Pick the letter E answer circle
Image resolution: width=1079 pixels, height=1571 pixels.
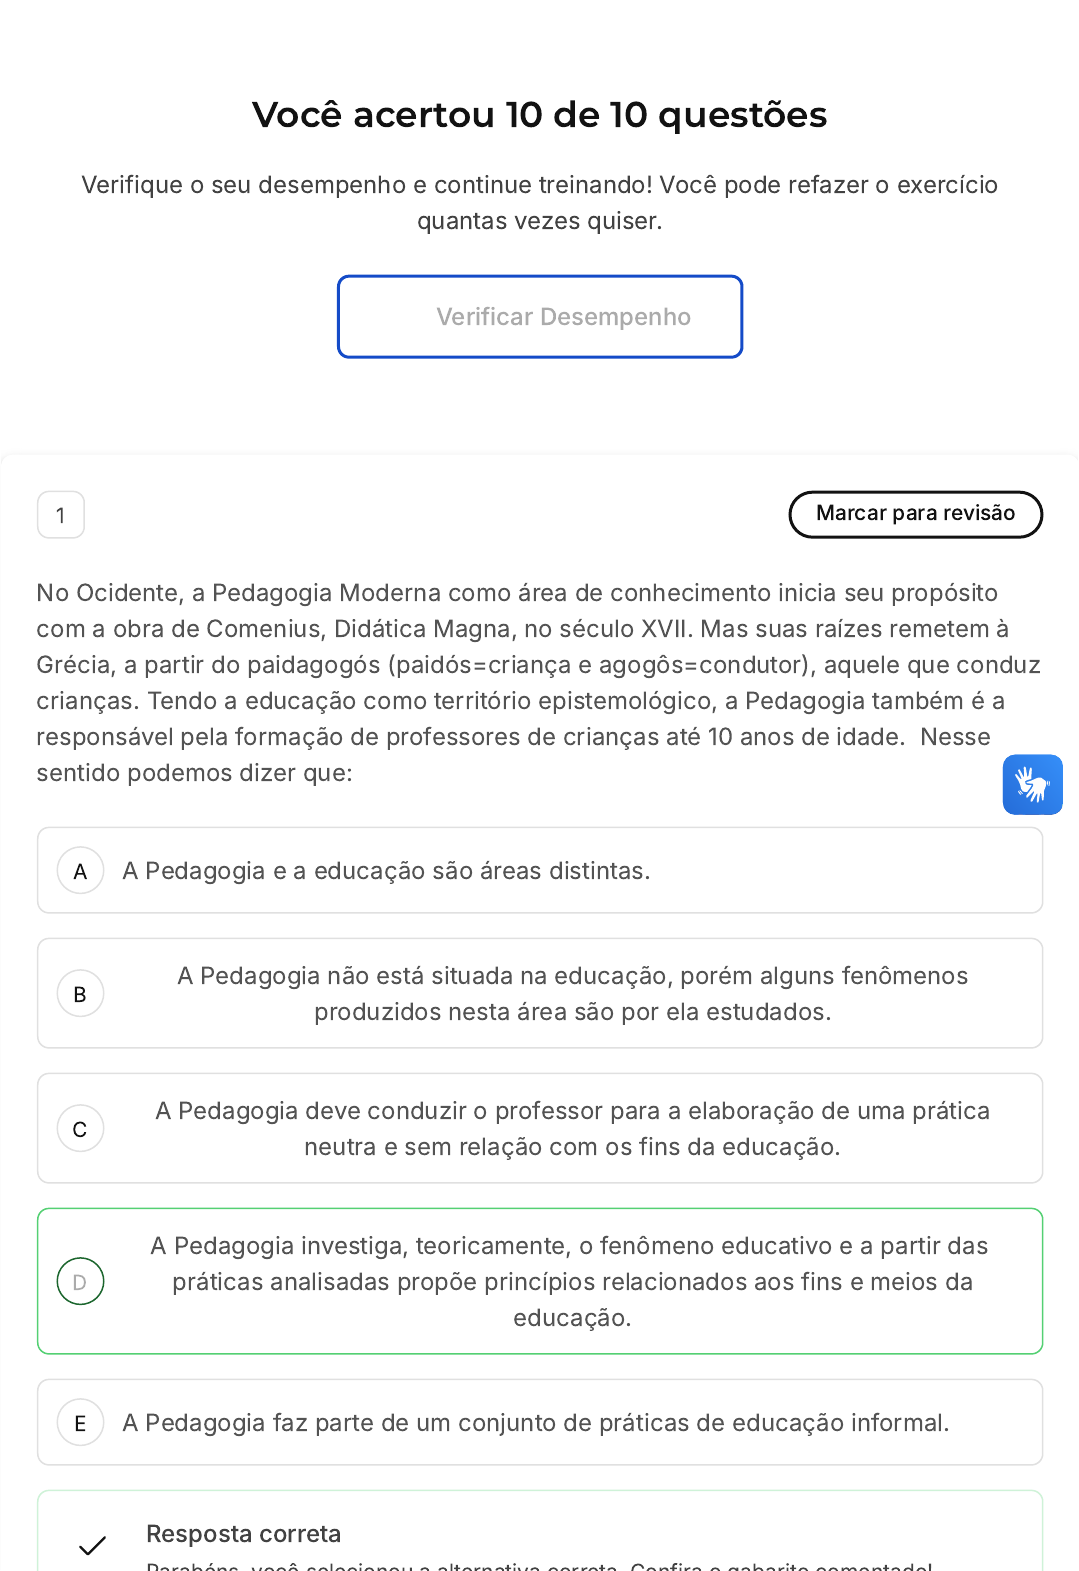coord(81,1423)
